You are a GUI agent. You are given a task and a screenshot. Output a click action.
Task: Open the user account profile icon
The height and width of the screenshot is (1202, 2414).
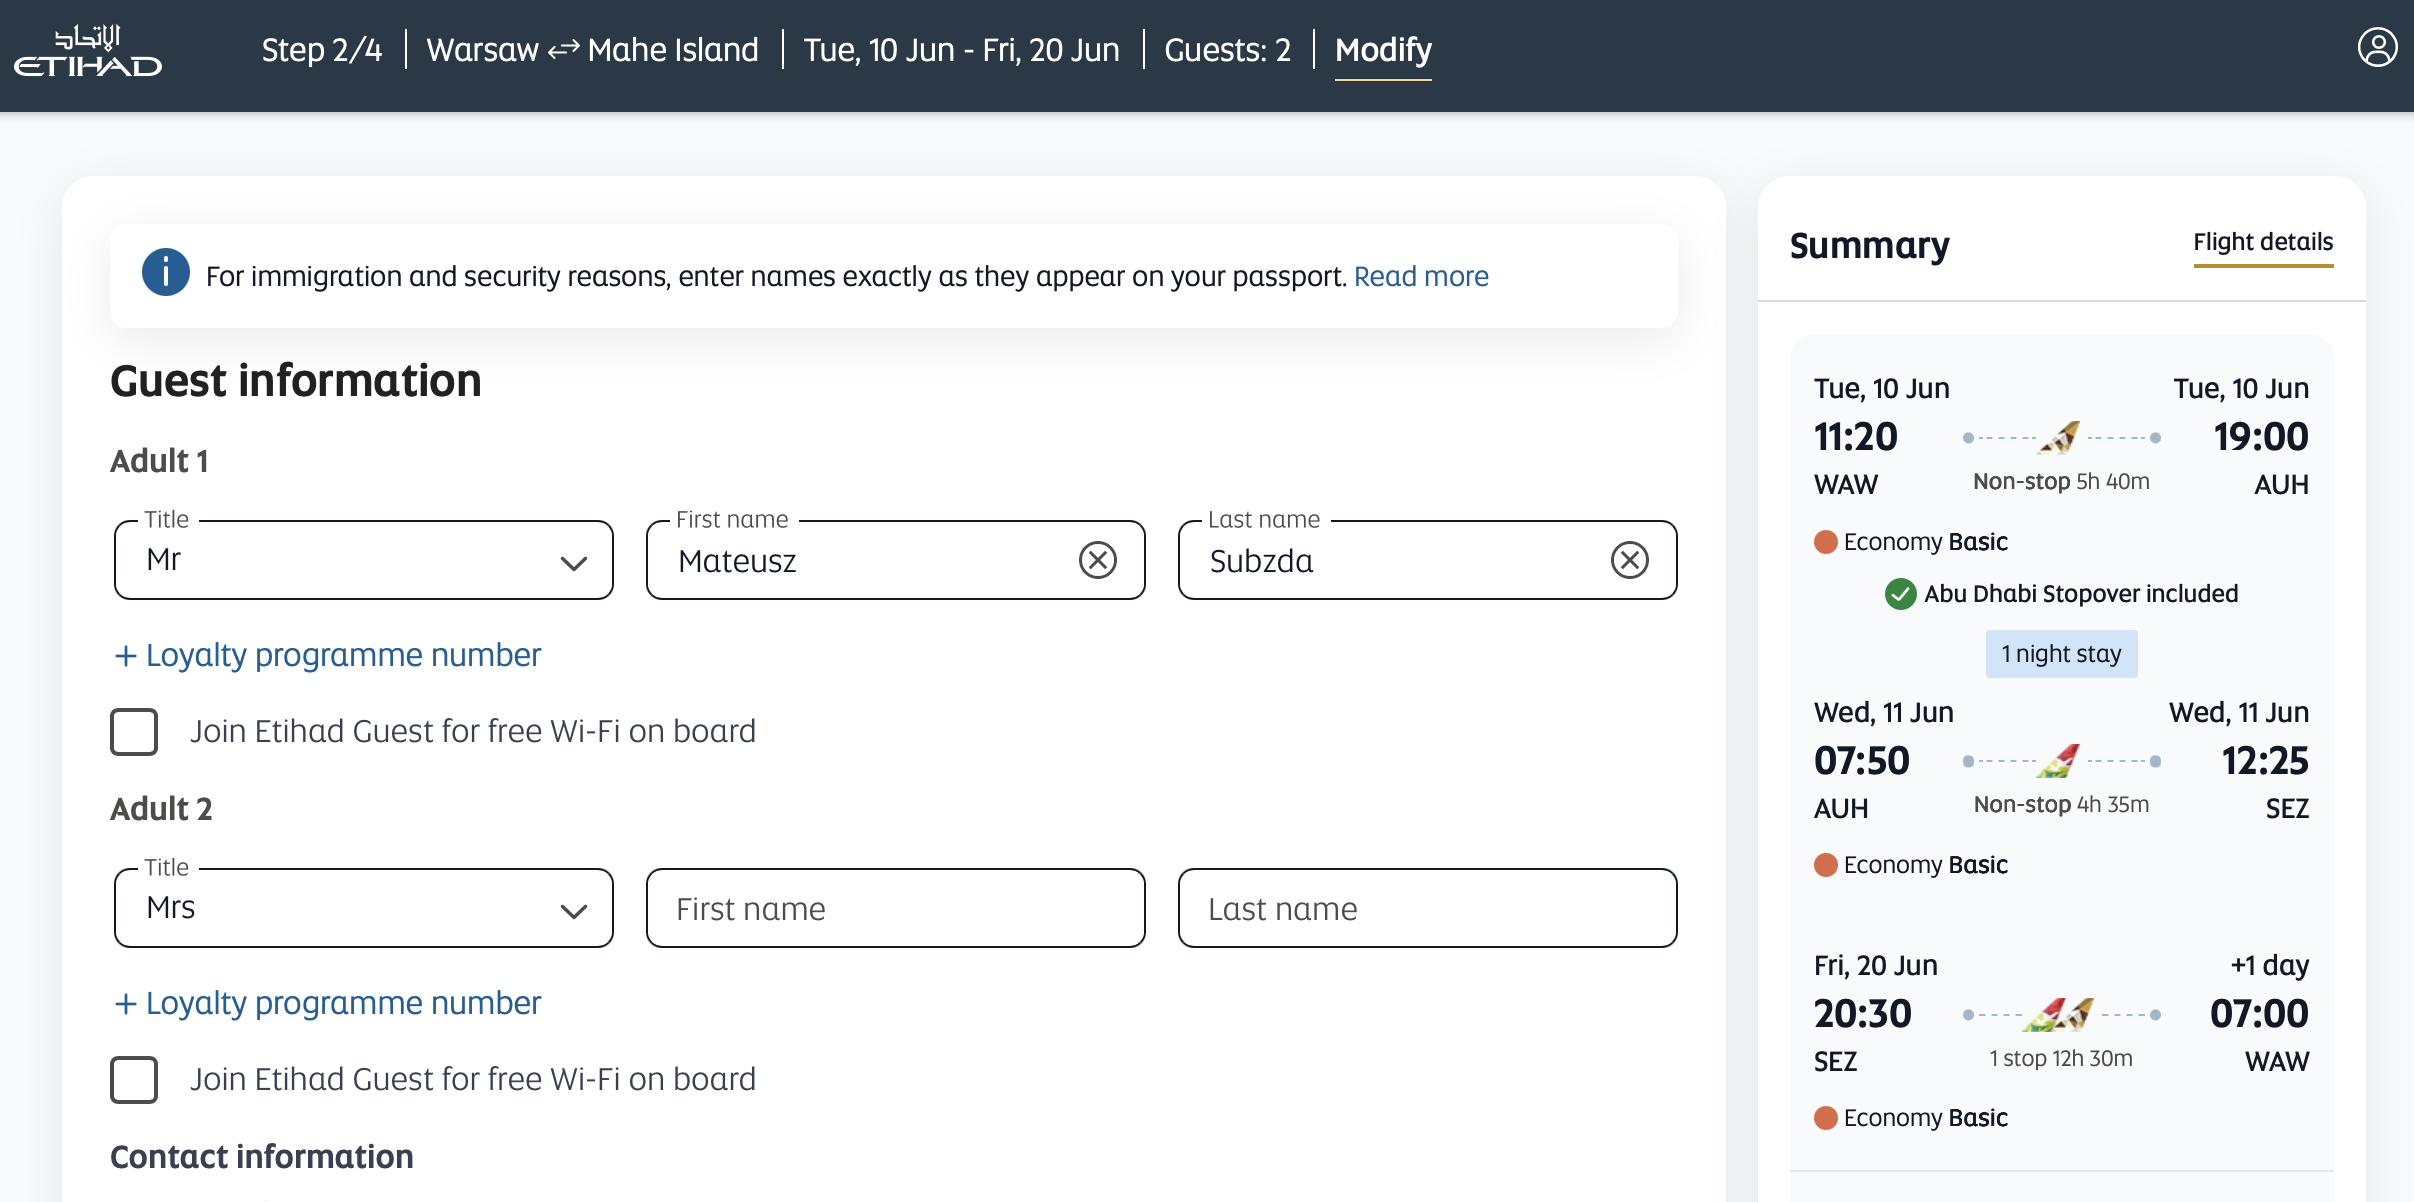point(2377,47)
